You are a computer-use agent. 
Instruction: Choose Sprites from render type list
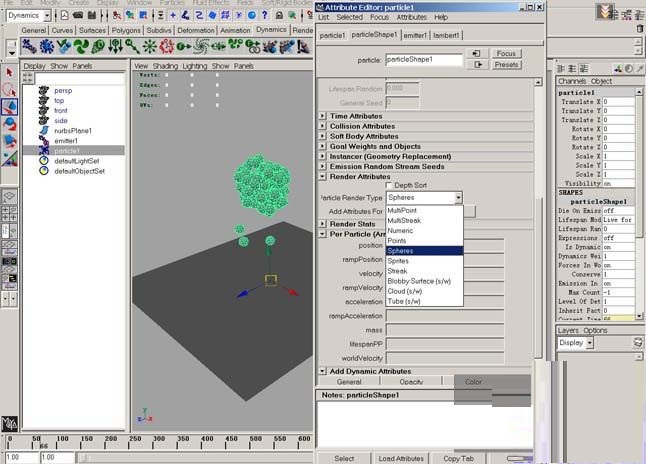(x=424, y=261)
